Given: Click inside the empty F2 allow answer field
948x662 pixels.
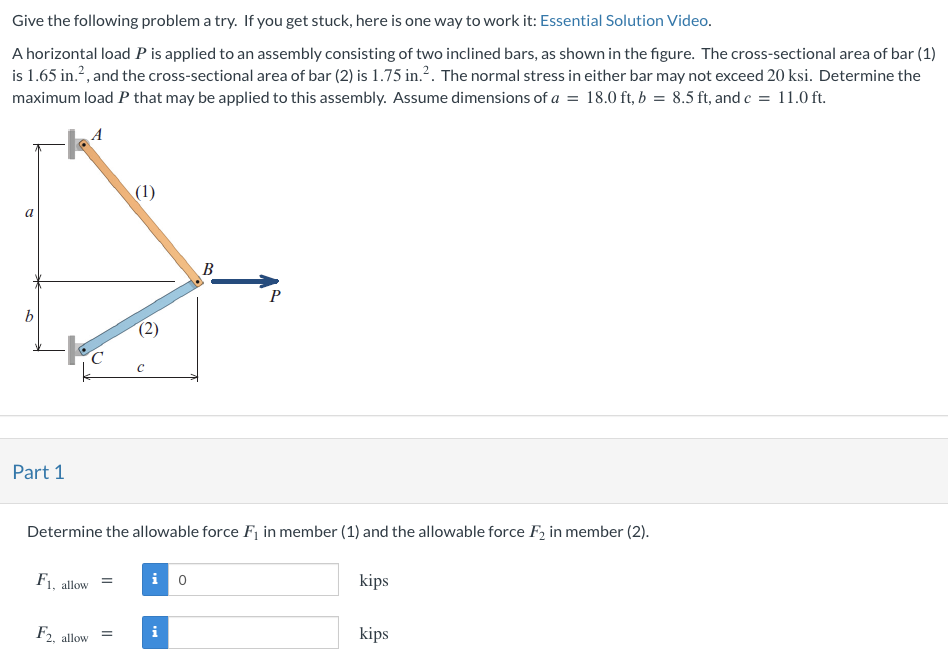Looking at the screenshot, I should pyautogui.click(x=250, y=632).
